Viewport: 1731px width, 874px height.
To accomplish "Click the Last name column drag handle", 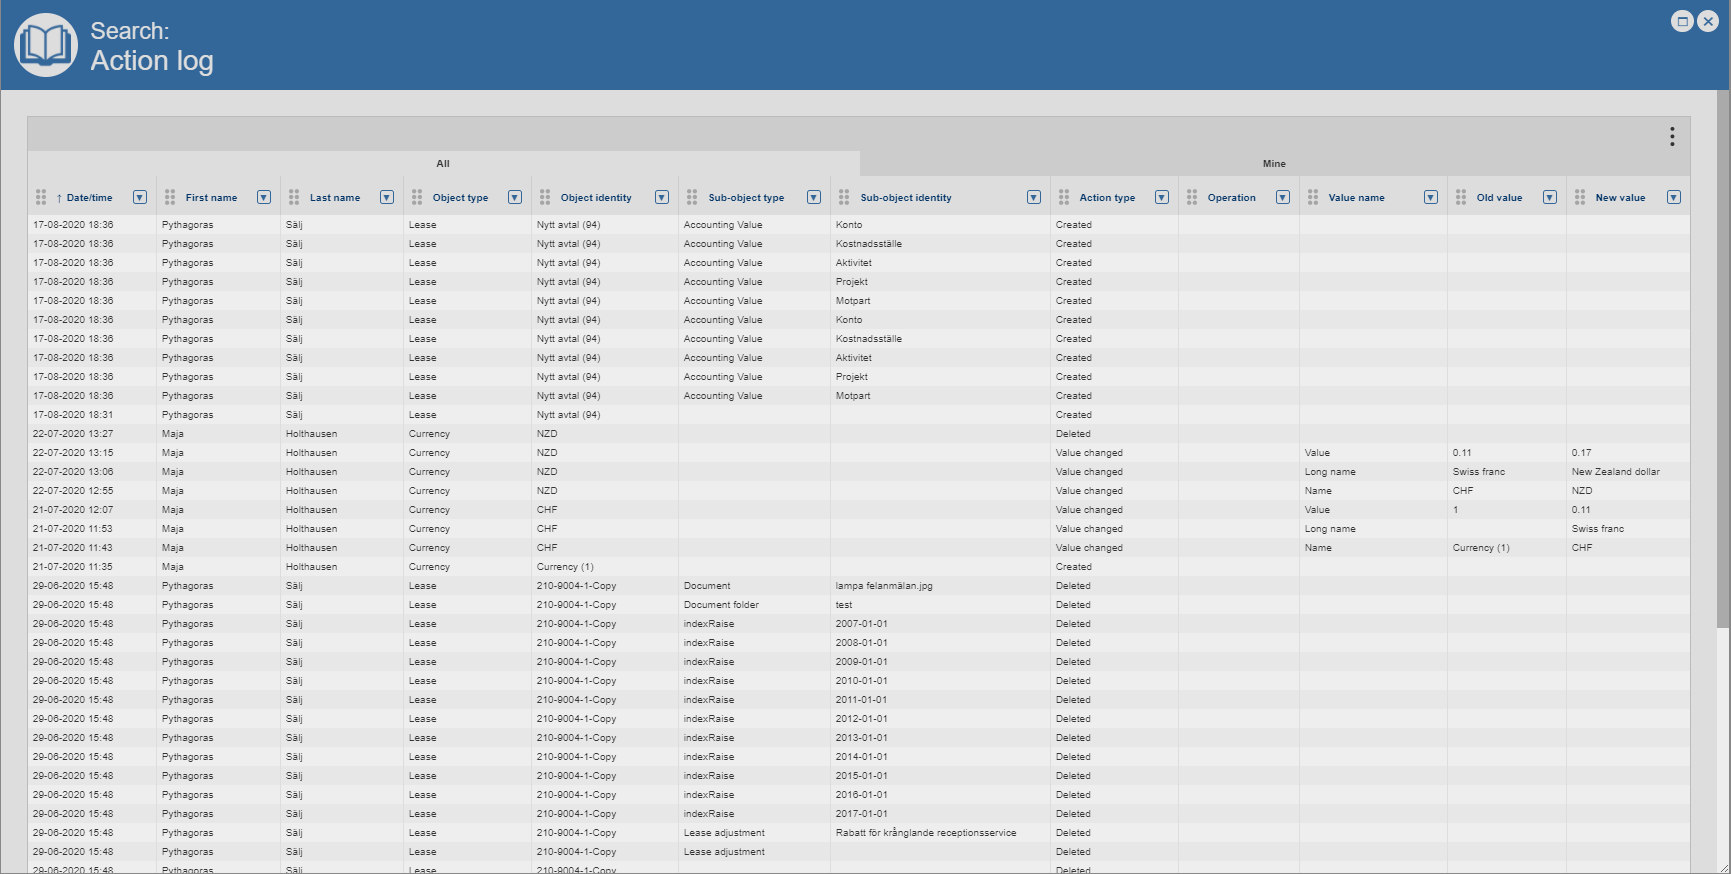I will [294, 197].
